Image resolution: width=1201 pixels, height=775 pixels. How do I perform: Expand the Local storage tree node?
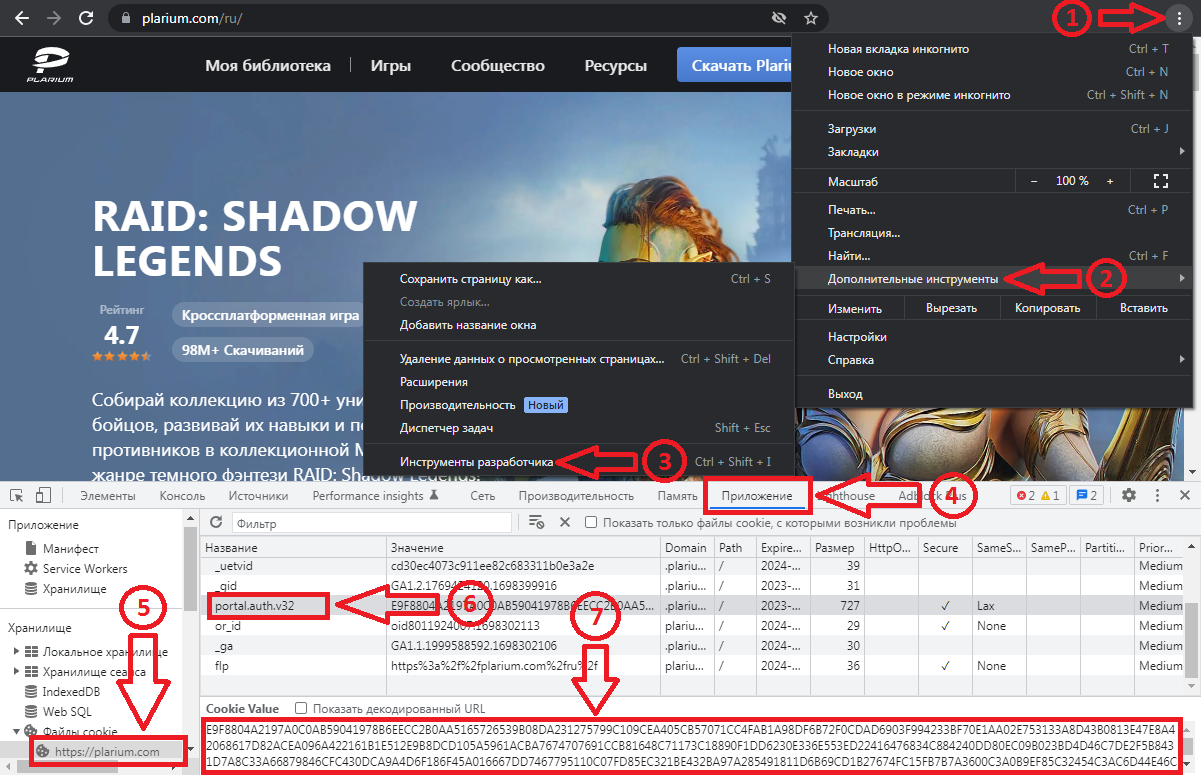[16, 652]
